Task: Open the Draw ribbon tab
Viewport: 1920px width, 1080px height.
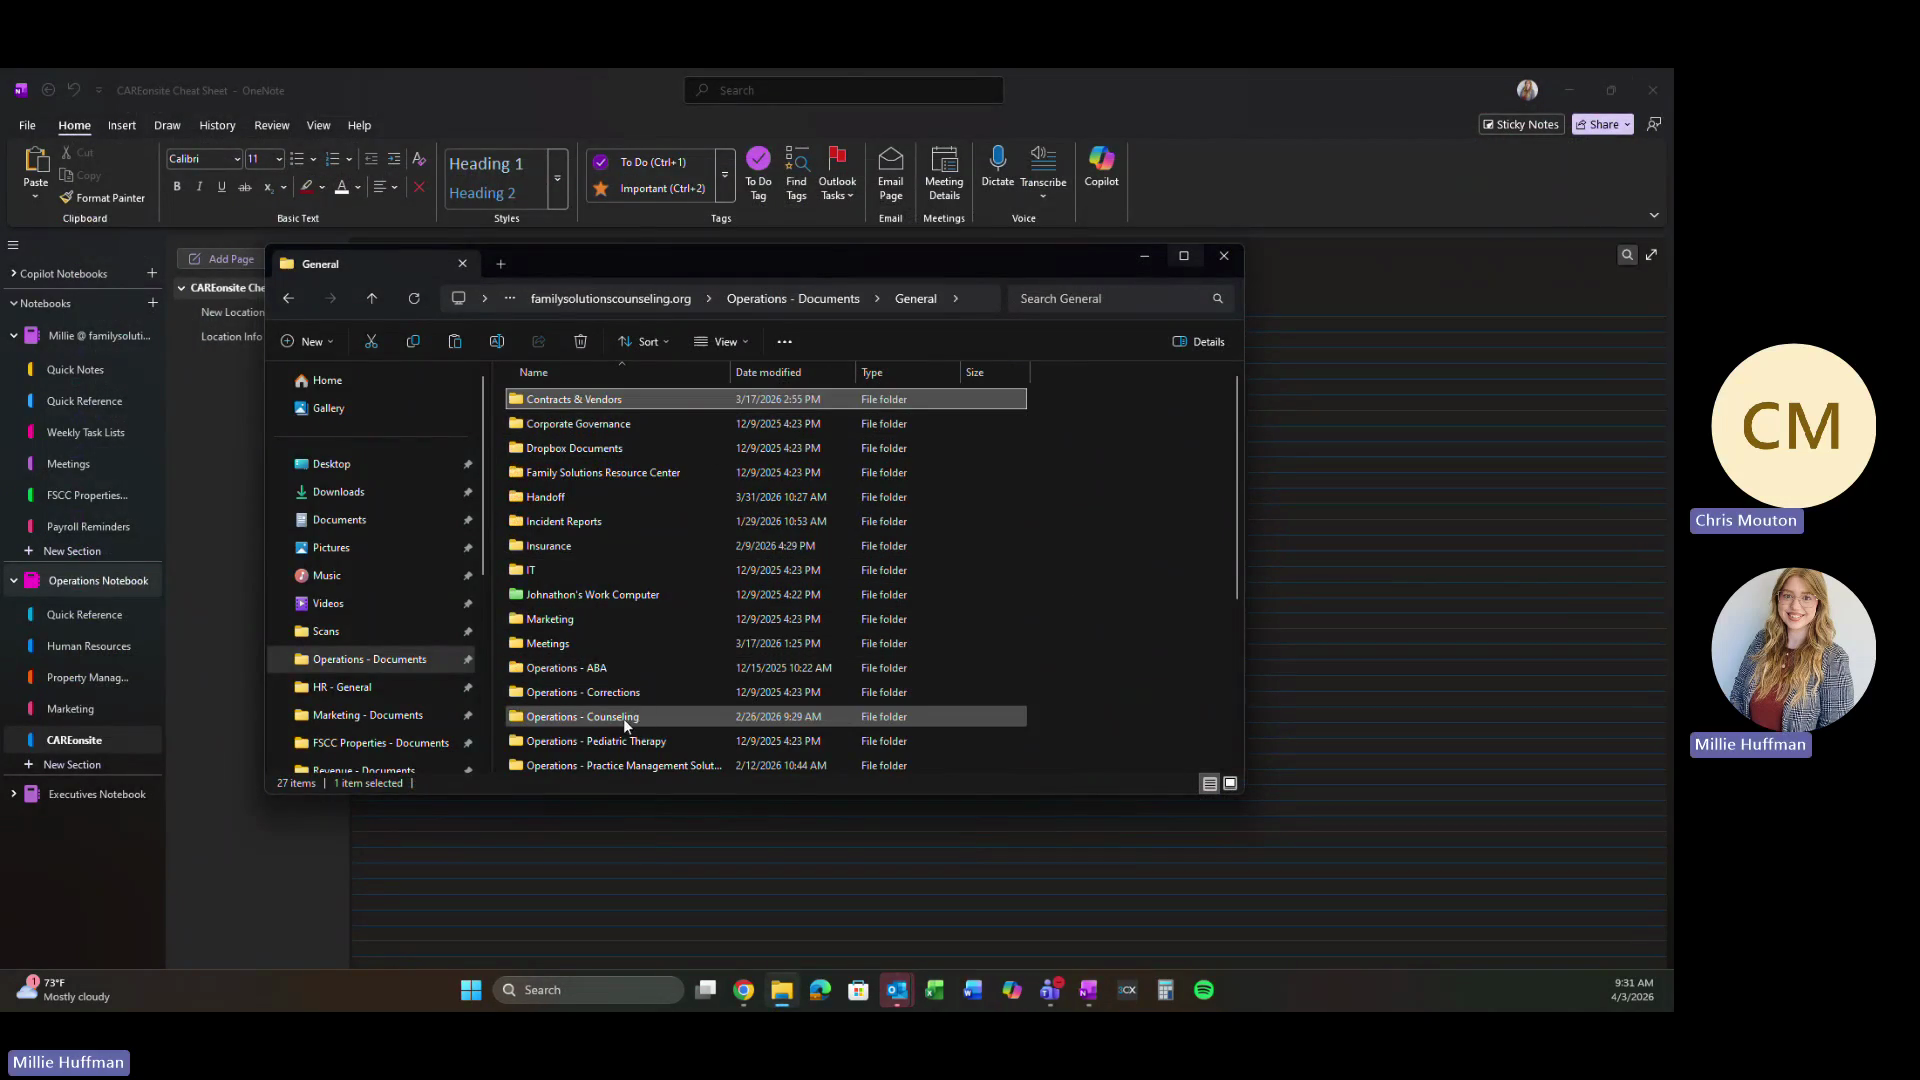Action: (x=167, y=125)
